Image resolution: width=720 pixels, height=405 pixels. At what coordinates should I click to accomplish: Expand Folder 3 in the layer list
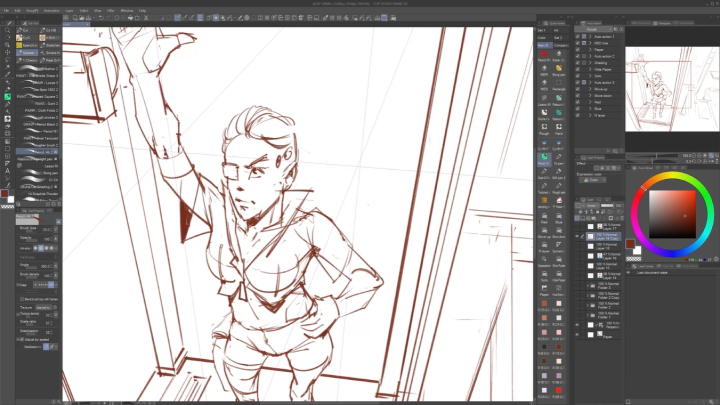point(588,286)
